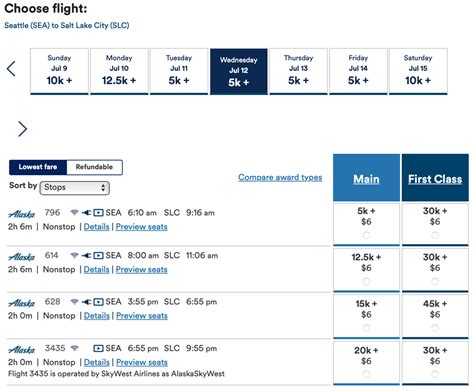This screenshot has width=474, height=391.
Task: Click the entertainment icon on flight 3435
Action: tap(98, 348)
